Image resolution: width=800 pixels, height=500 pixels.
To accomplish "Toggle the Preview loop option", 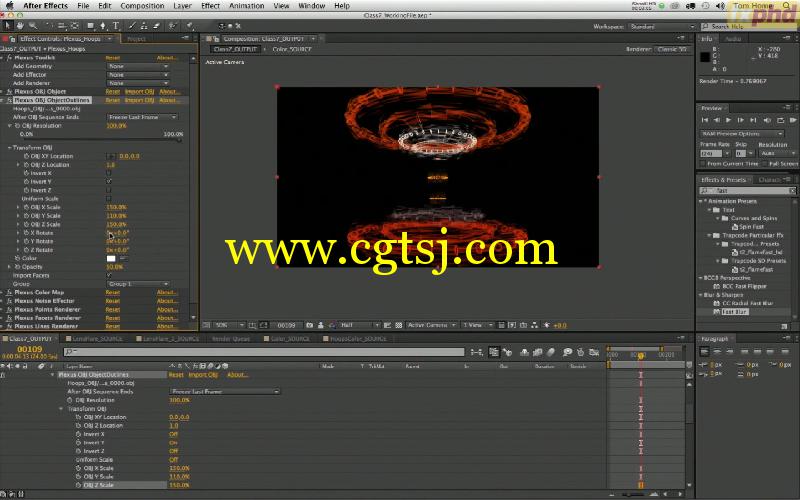I will (x=780, y=120).
